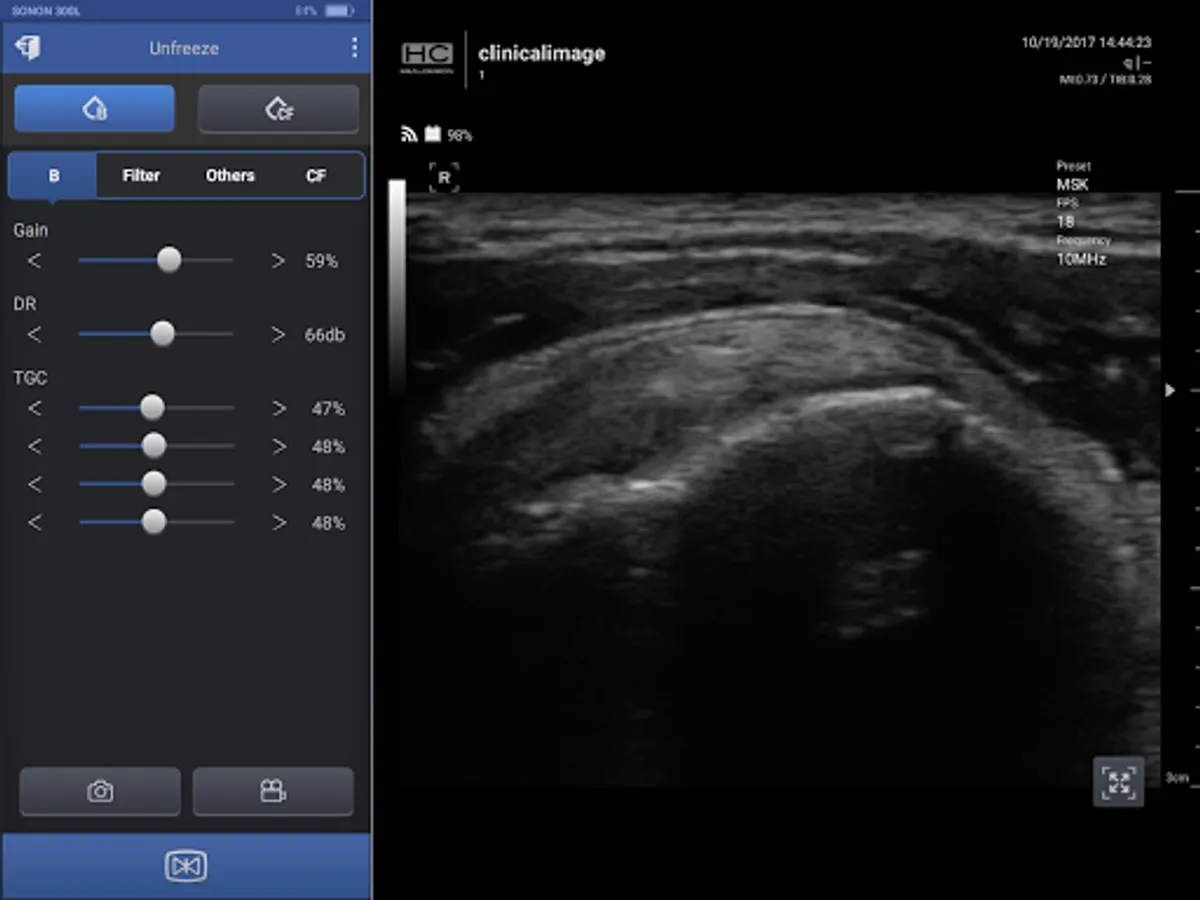Tap the Unfreeze label
The width and height of the screenshot is (1200, 900).
(x=184, y=48)
